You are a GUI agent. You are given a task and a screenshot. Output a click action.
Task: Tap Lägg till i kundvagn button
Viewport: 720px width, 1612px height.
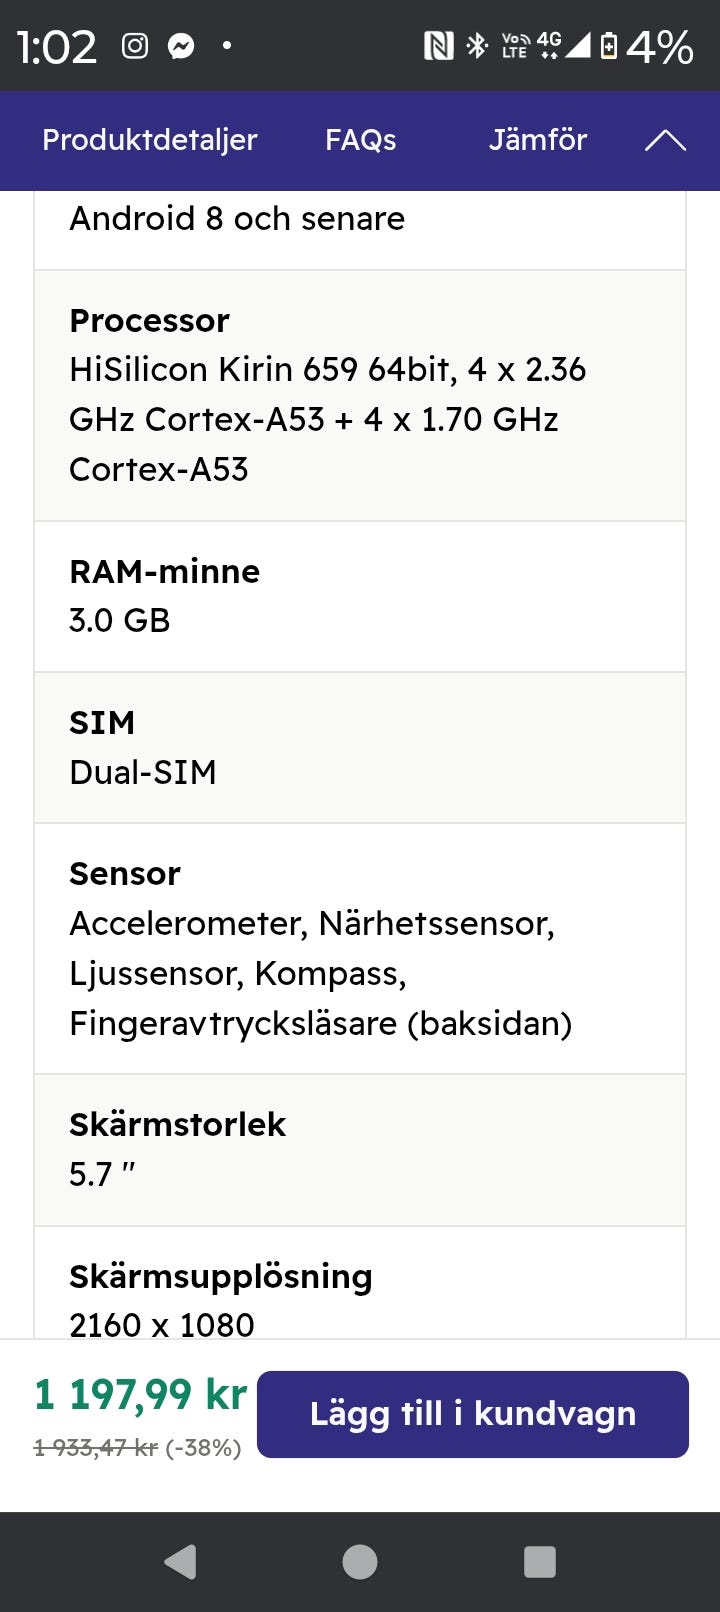coord(472,1414)
